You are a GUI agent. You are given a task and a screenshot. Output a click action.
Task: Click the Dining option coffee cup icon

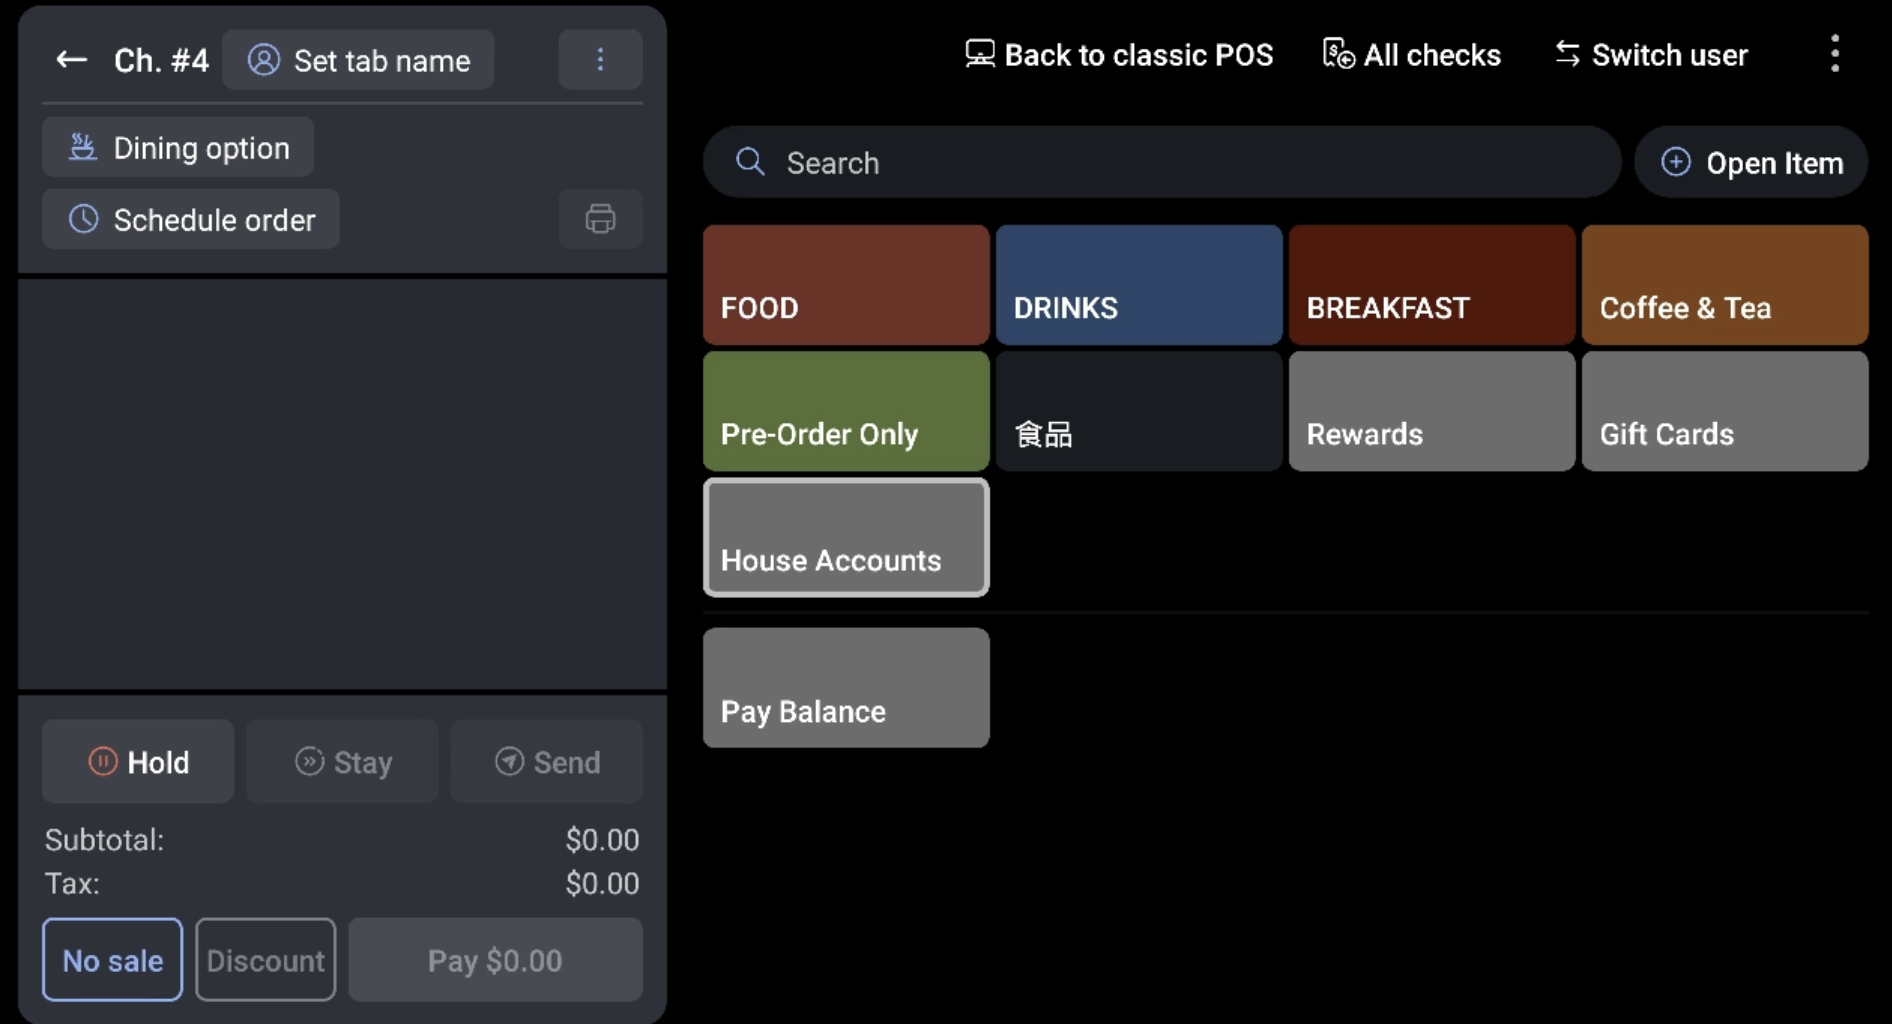click(83, 146)
